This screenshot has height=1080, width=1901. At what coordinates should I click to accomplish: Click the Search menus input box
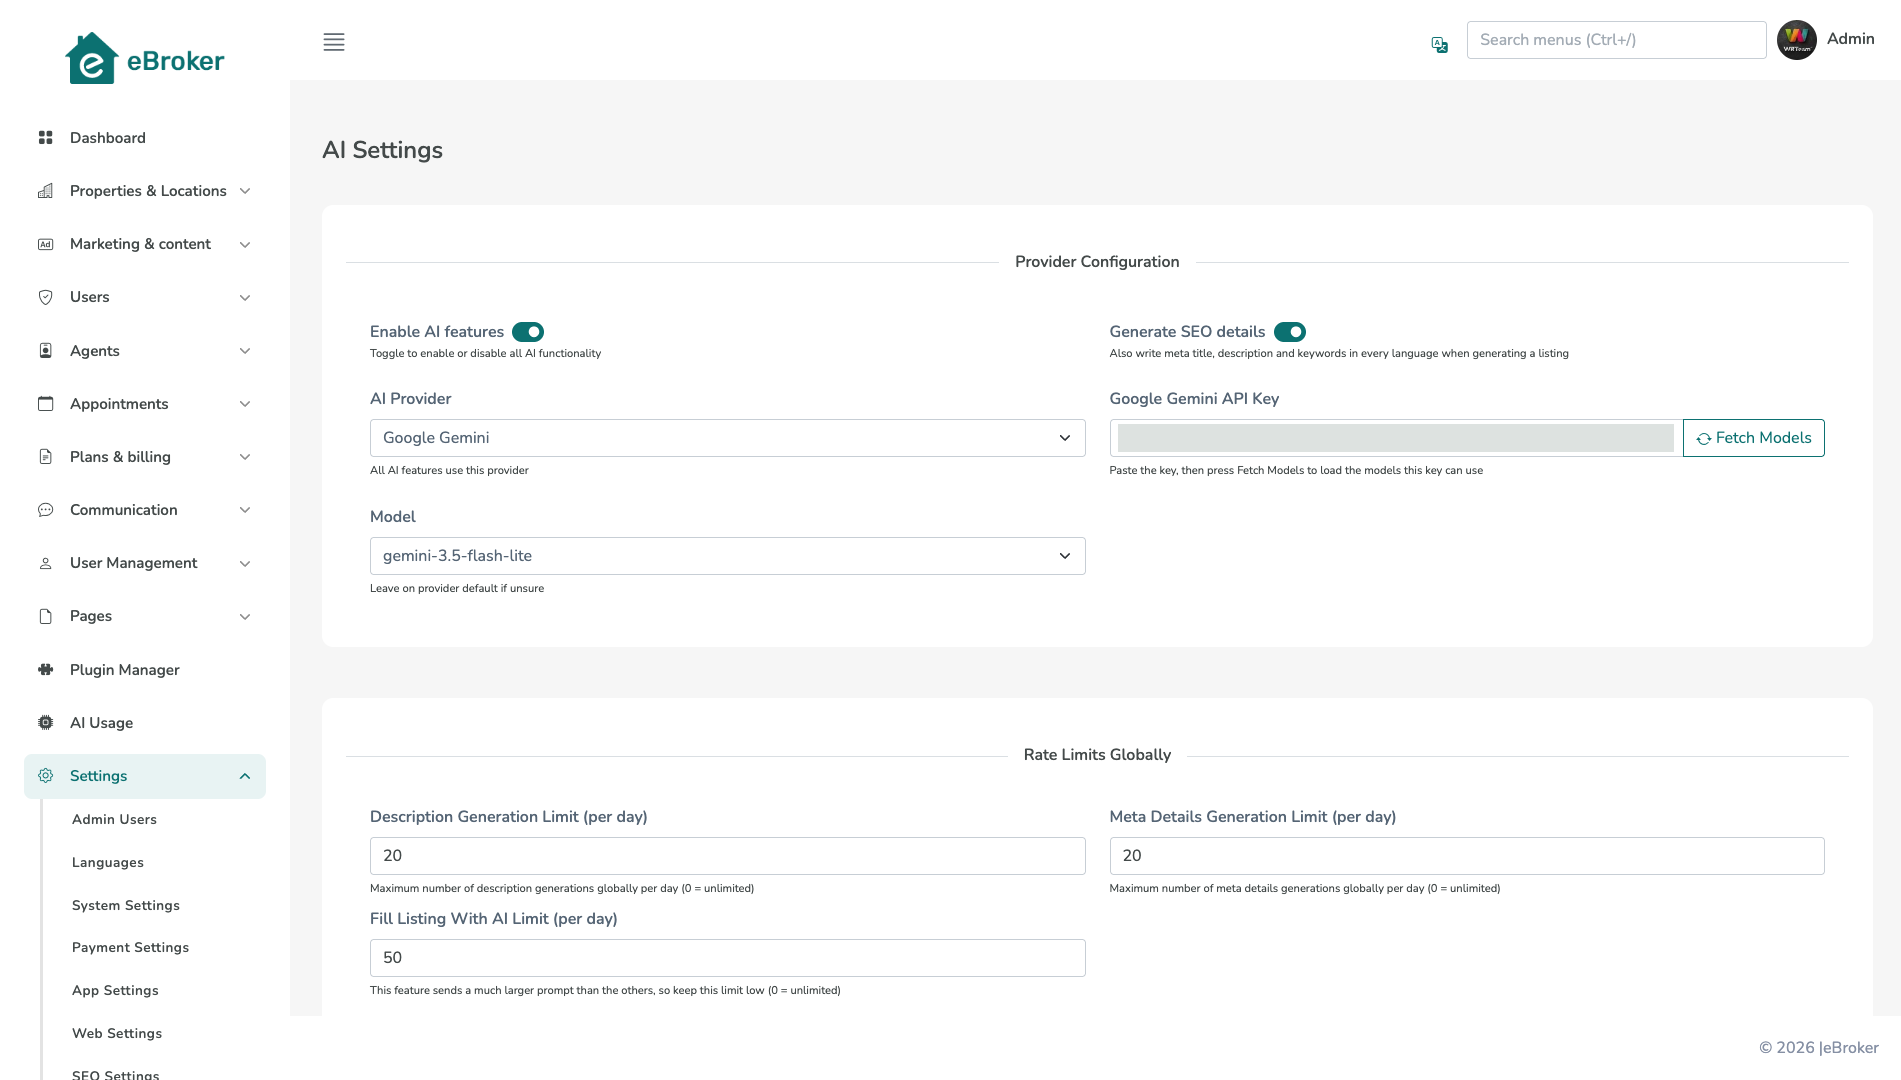[x=1616, y=40]
